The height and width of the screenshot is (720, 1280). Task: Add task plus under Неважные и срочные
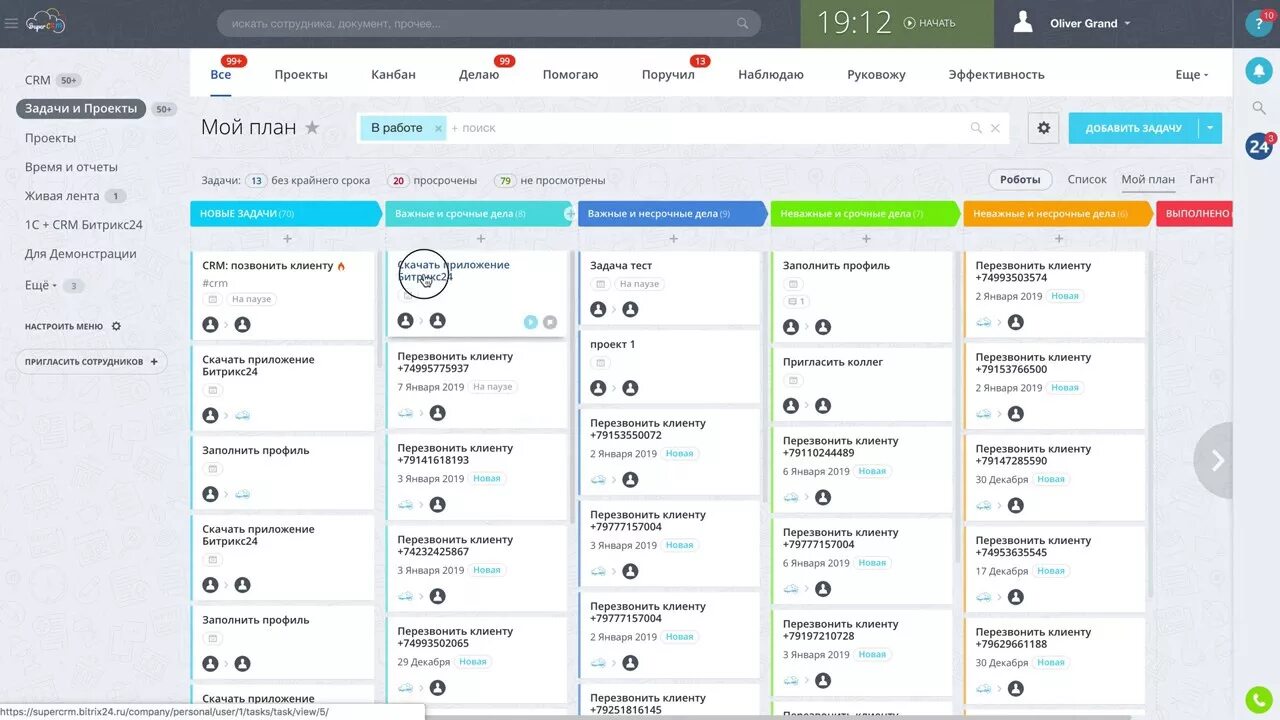tap(866, 239)
